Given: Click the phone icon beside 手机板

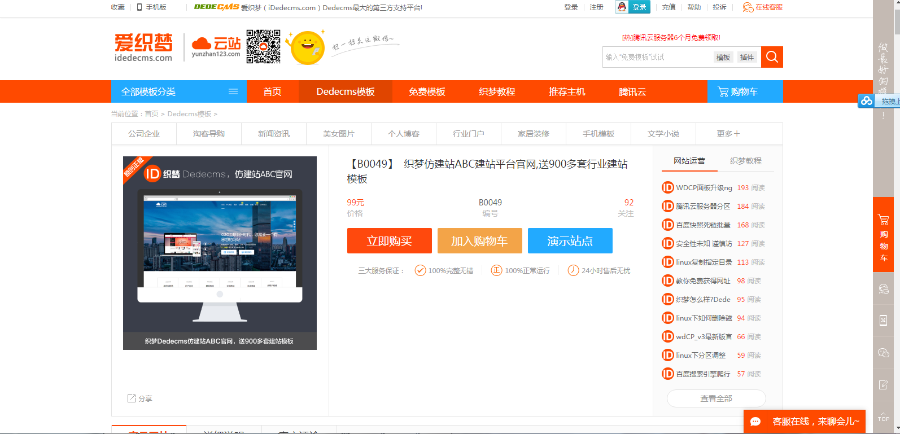Looking at the screenshot, I should coord(139,7).
